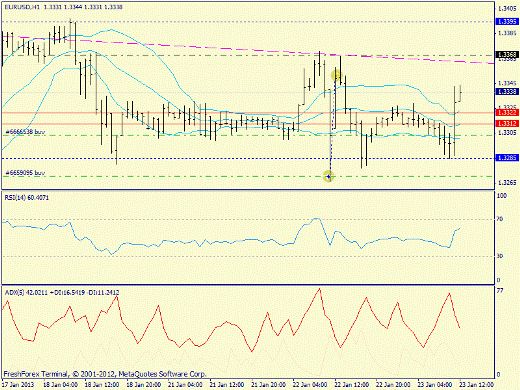
Task: Click the 18 Jan 12:00 time label
Action: [x=102, y=385]
